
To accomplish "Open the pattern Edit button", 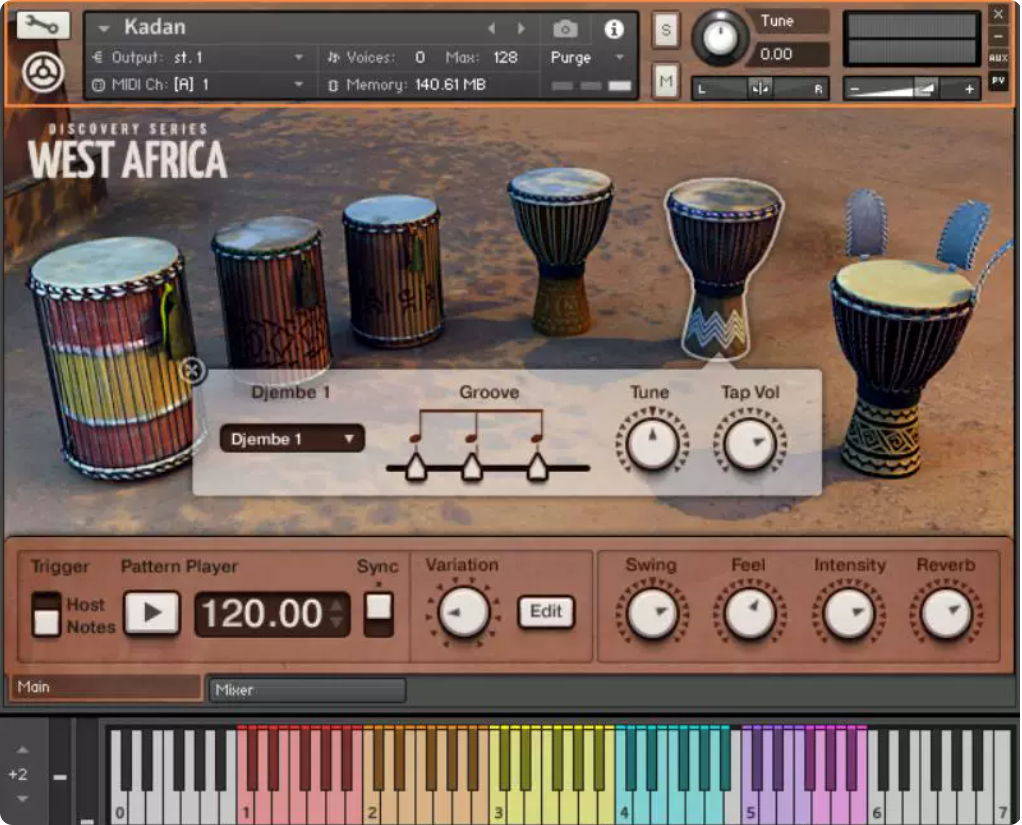I will click(x=546, y=611).
